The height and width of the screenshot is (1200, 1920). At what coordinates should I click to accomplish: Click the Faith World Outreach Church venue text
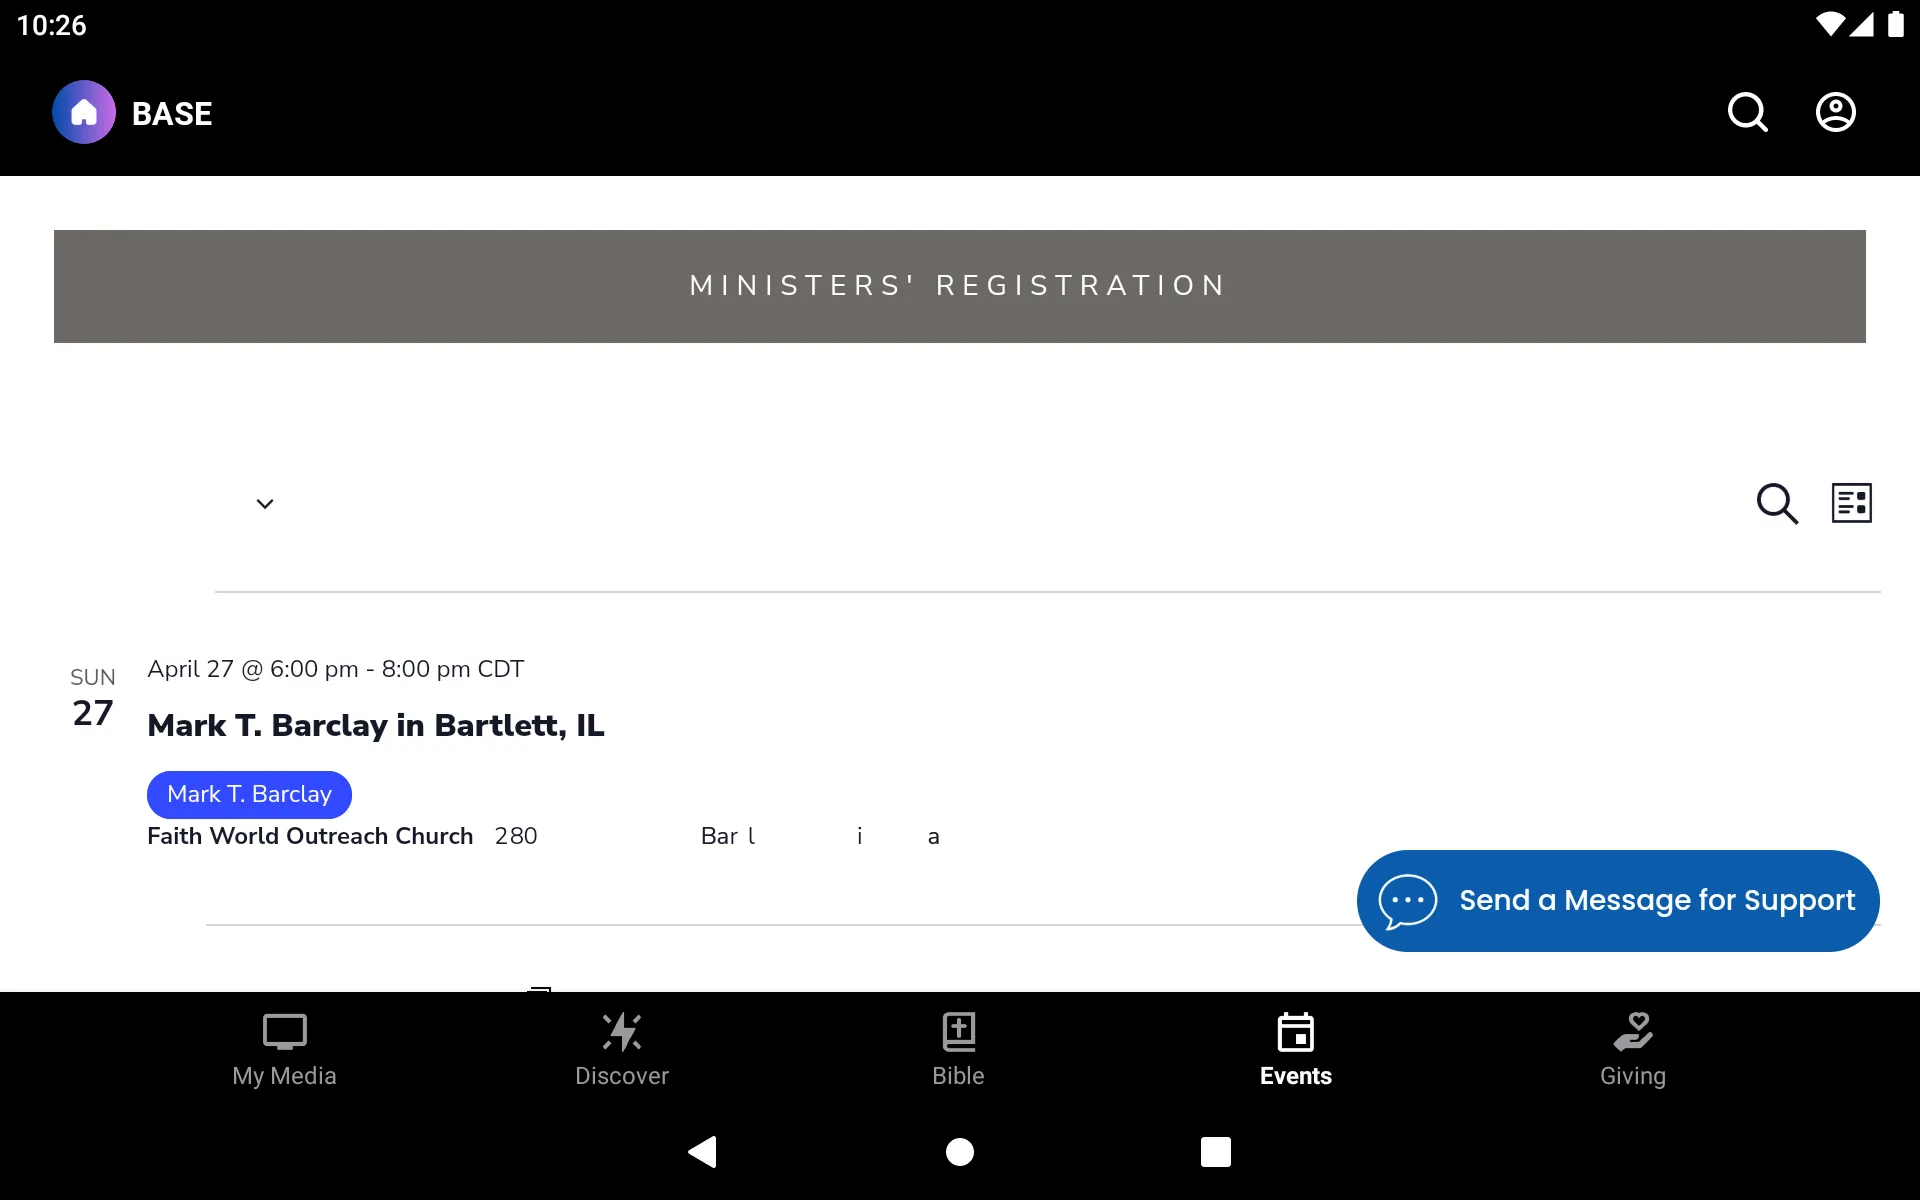pyautogui.click(x=310, y=836)
